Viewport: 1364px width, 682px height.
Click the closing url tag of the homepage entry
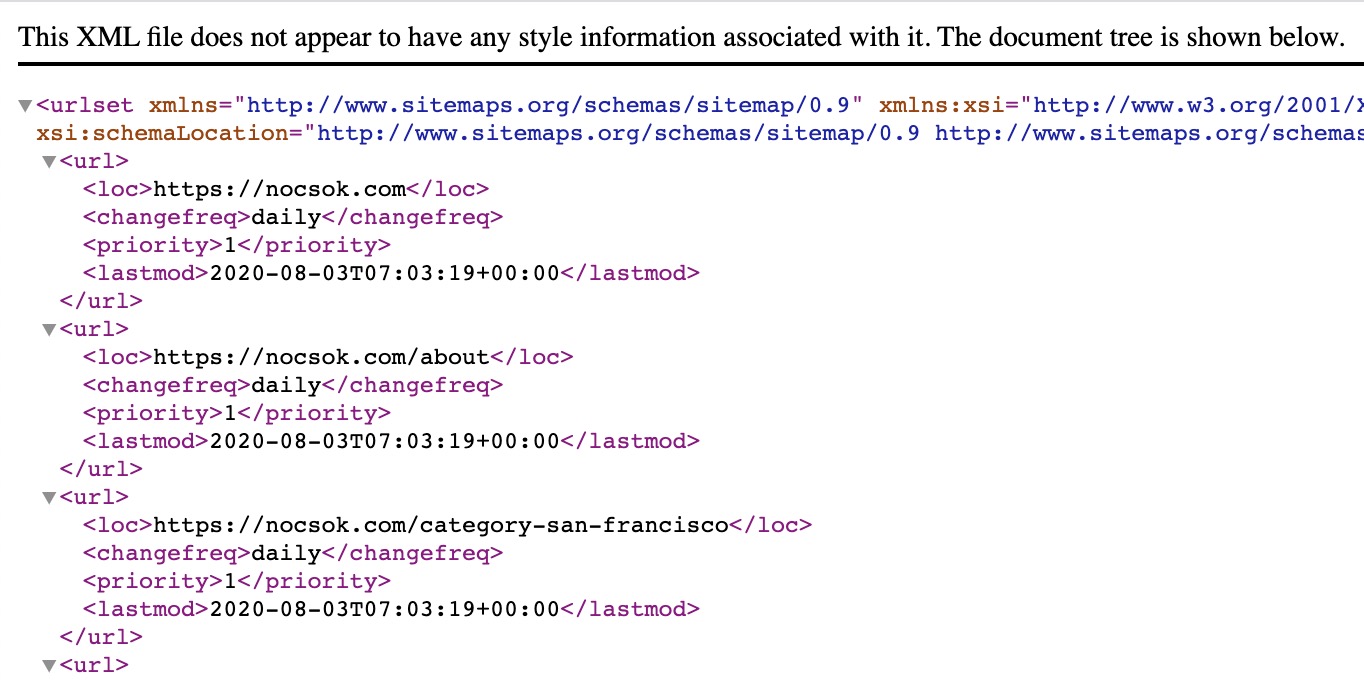pyautogui.click(x=101, y=301)
